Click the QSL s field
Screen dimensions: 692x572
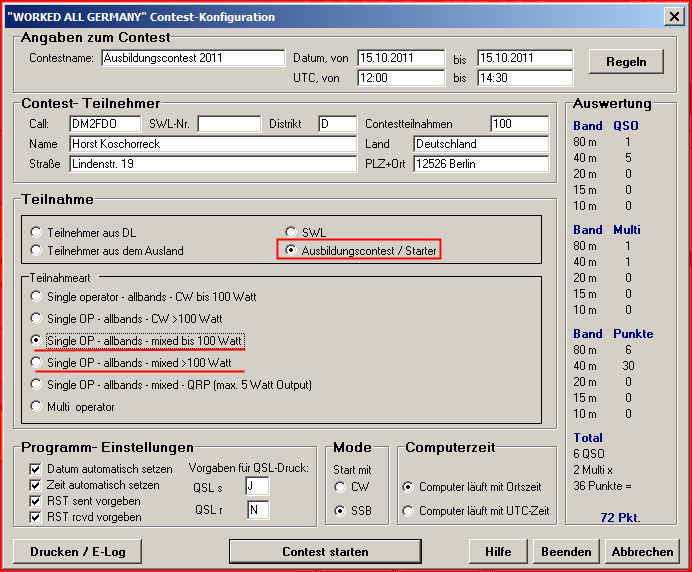tap(257, 486)
